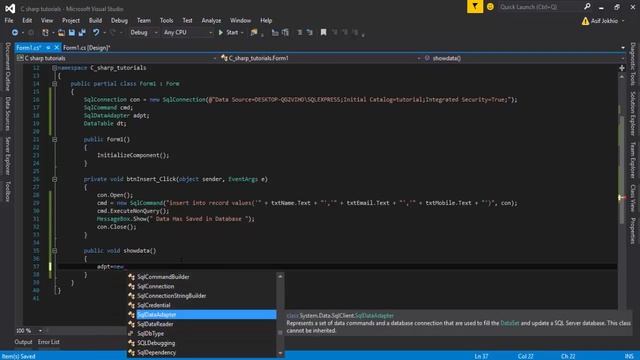
Task: Click the yellow notifications filter flag icon
Action: 475,7
